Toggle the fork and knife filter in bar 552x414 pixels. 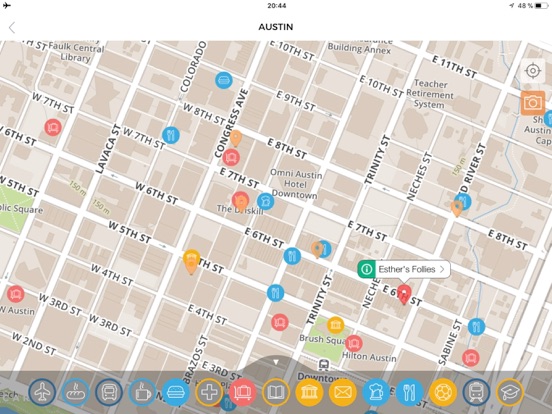(410, 392)
